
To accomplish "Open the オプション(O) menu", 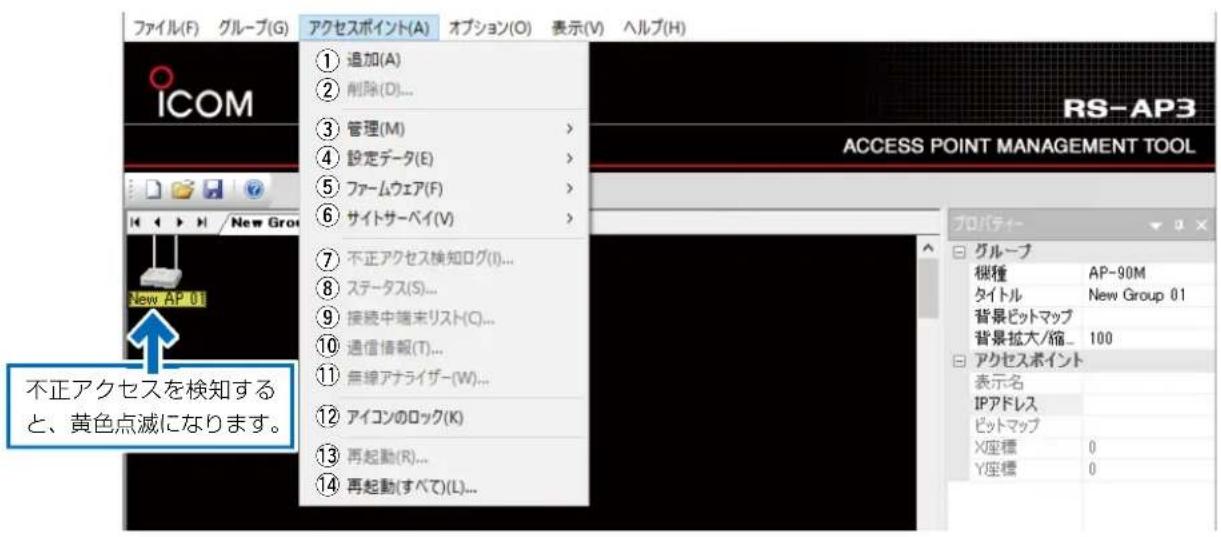I will click(491, 28).
